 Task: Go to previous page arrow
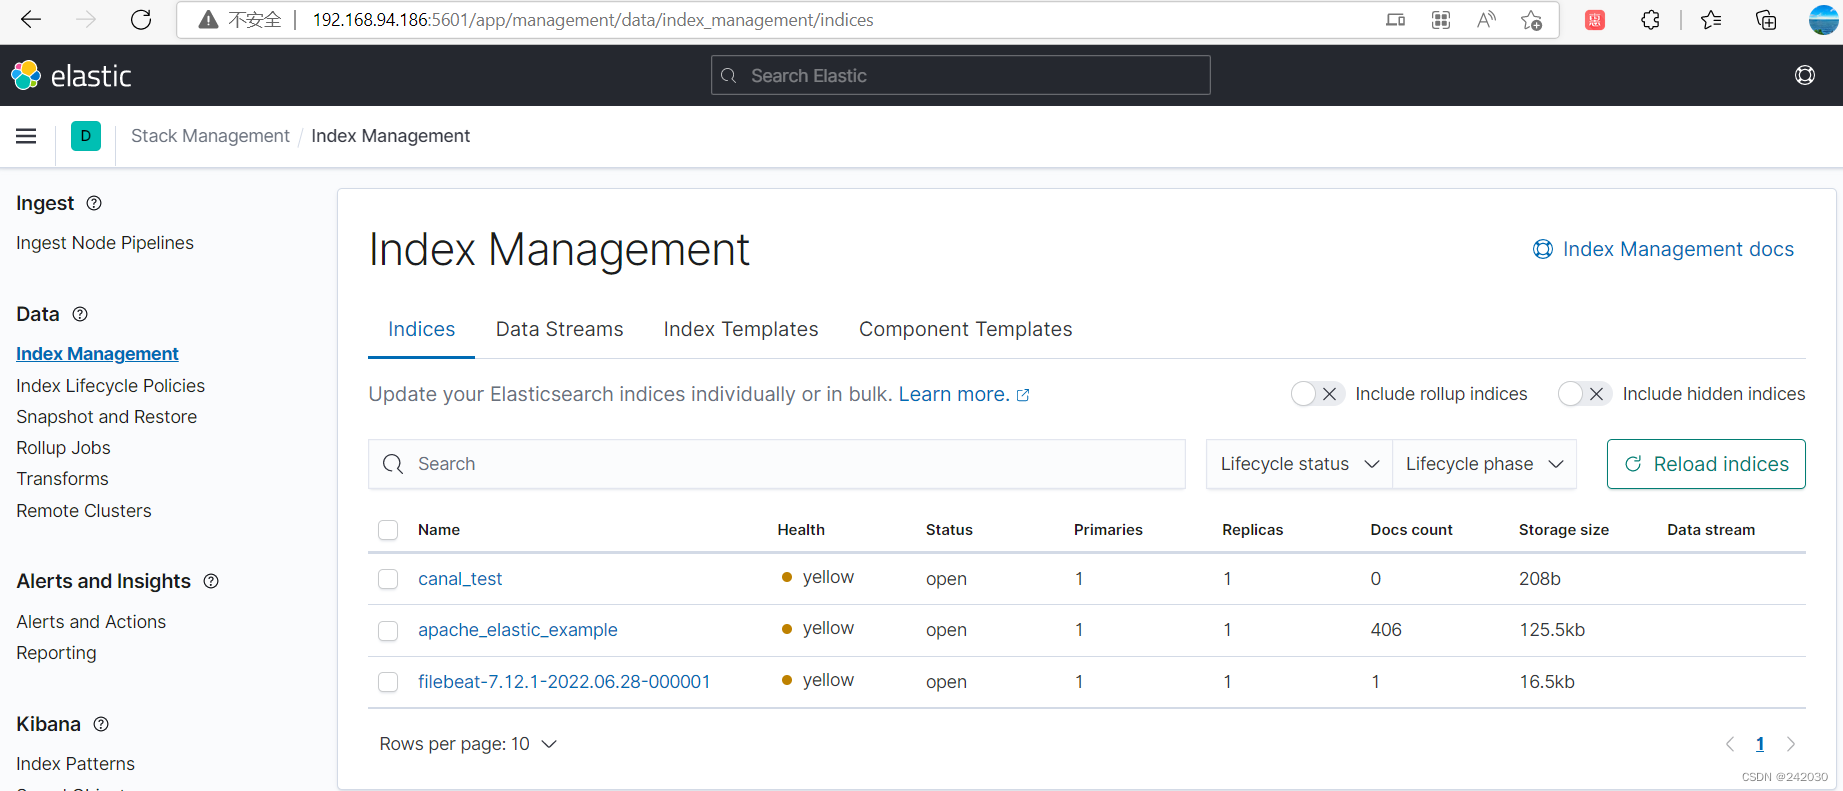pyautogui.click(x=1730, y=744)
